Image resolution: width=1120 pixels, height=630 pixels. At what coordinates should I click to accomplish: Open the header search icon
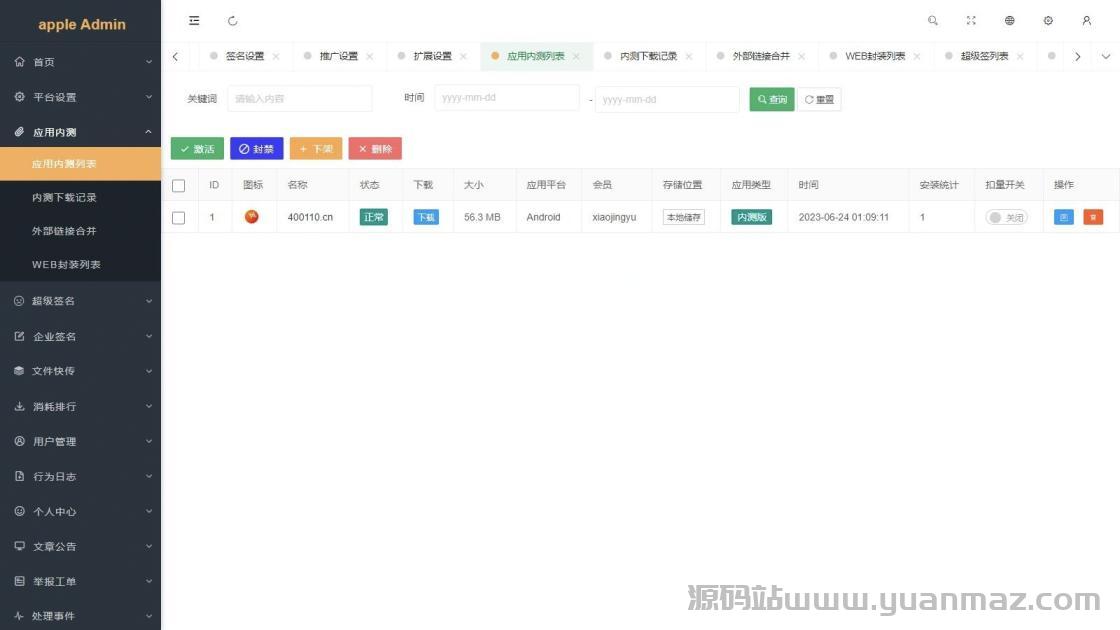pyautogui.click(x=933, y=21)
